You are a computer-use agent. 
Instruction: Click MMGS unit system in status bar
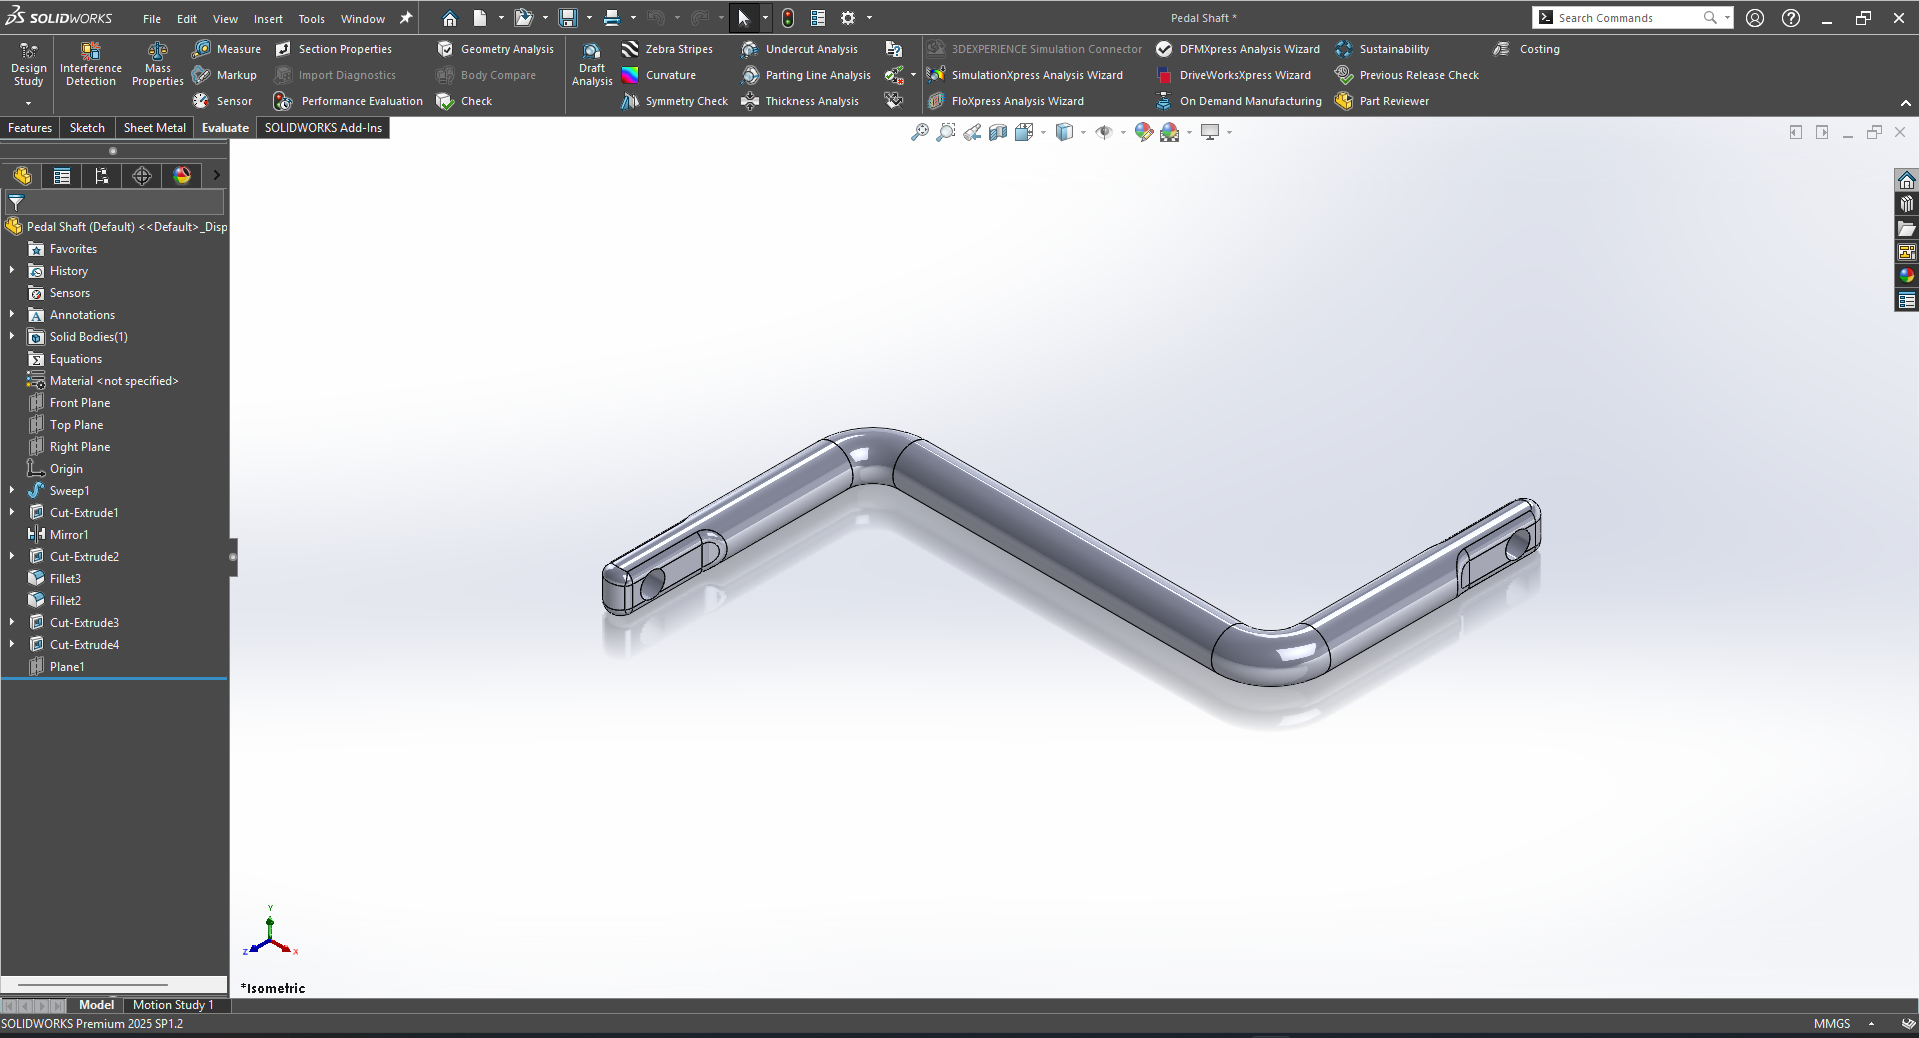point(1832,1024)
